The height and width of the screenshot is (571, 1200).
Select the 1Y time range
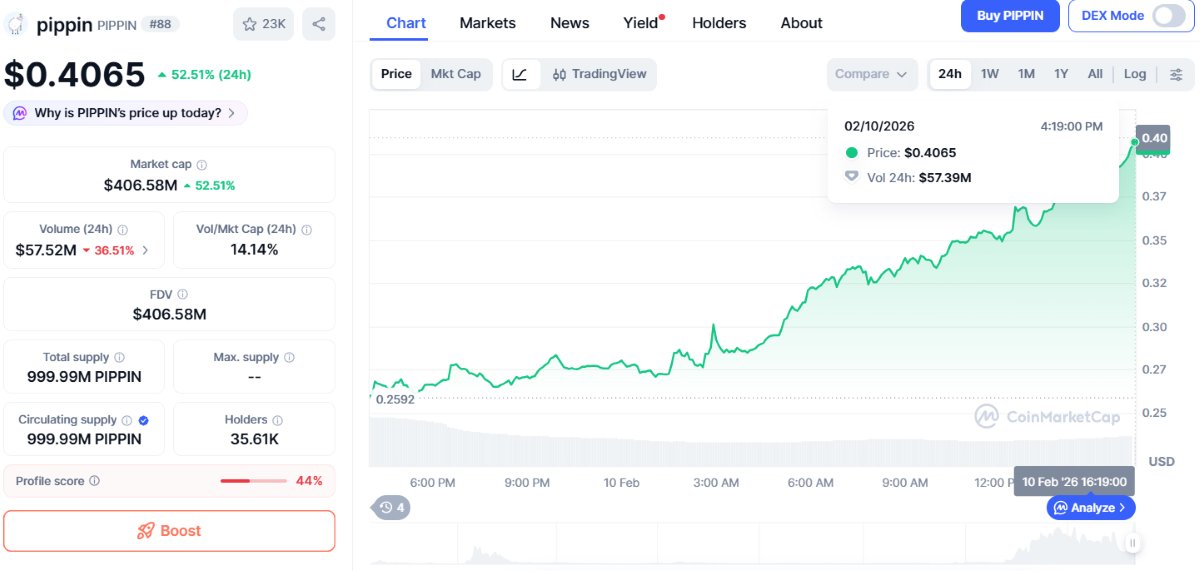pyautogui.click(x=1061, y=74)
